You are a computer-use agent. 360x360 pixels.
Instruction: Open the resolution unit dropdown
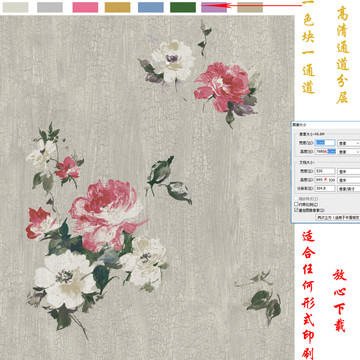coord(349,189)
